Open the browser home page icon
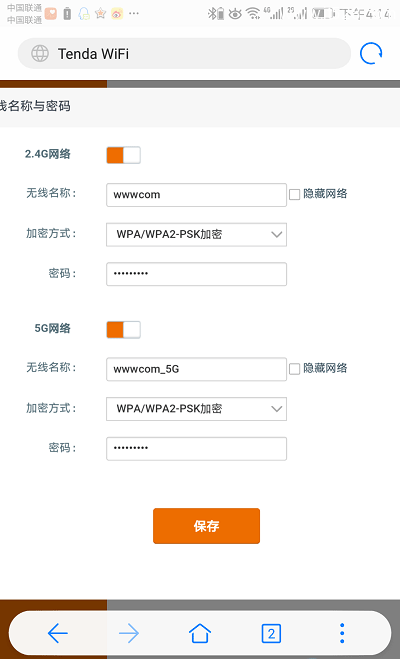 [x=200, y=633]
